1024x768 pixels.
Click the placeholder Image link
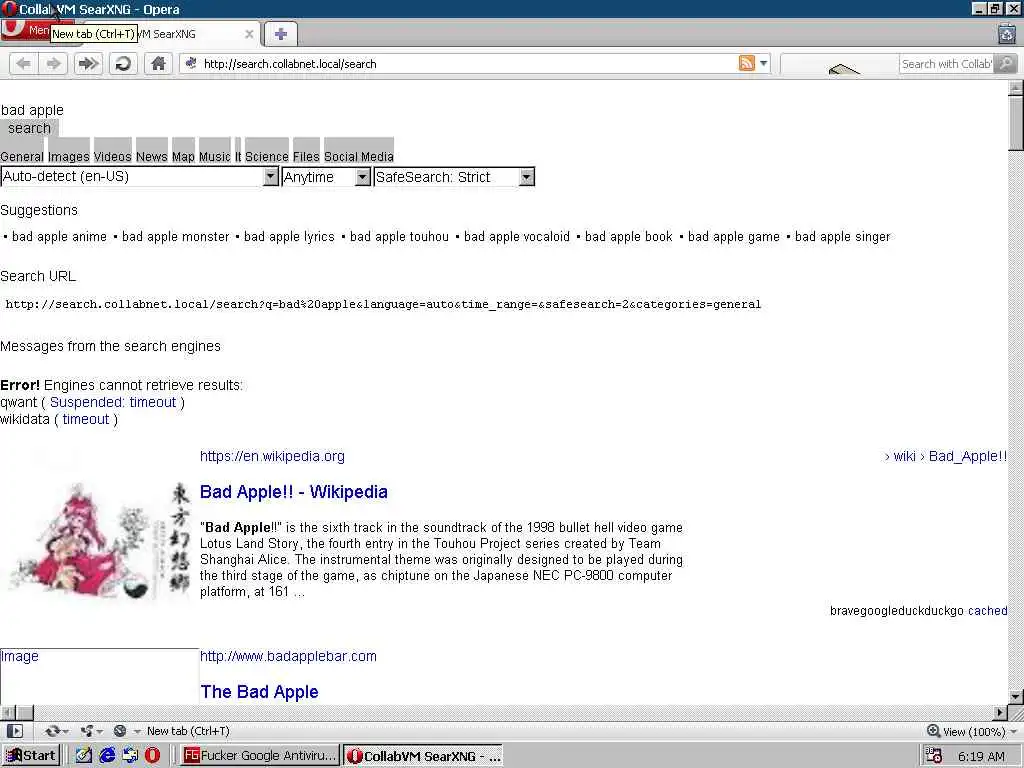click(20, 656)
